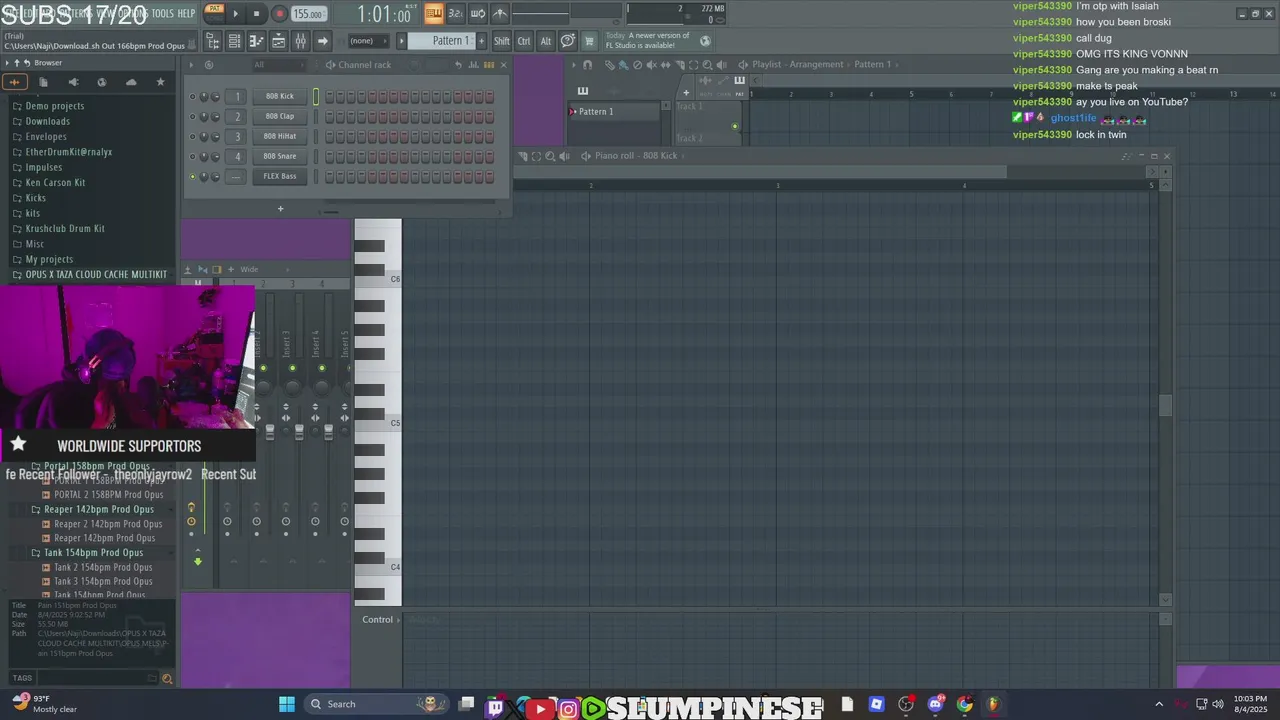Select Tank 2 154bpm Prod Opus file

(103, 567)
